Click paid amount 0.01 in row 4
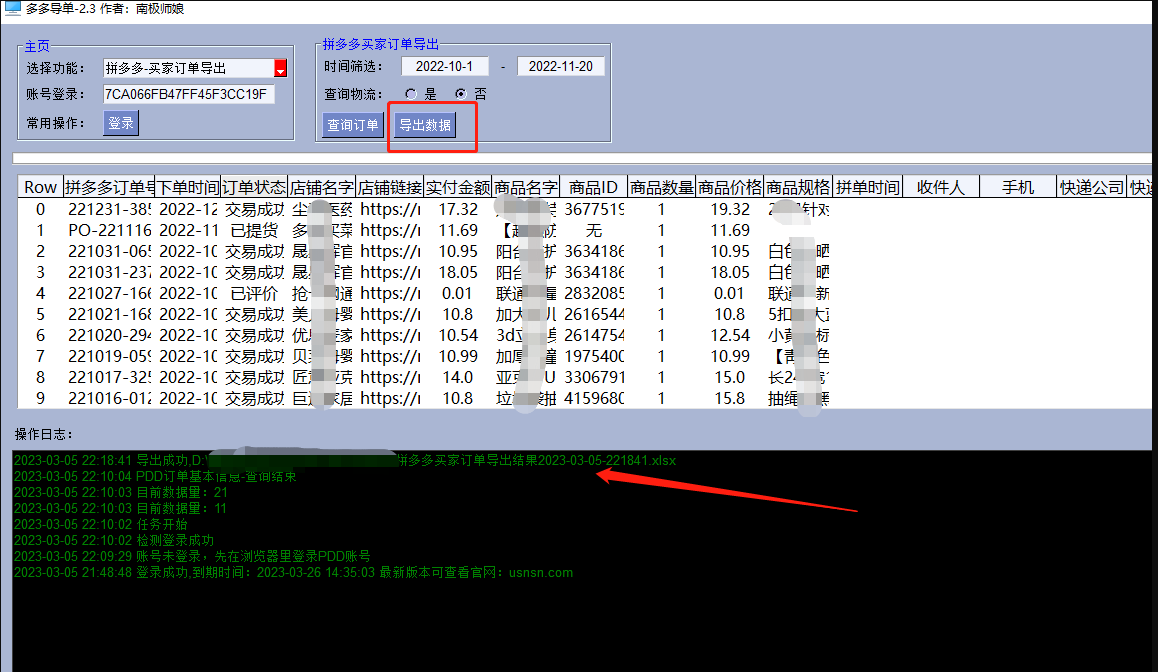1158x672 pixels. pos(457,293)
